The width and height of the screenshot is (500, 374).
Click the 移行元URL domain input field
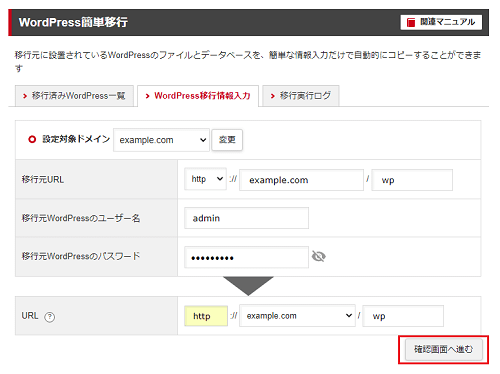pyautogui.click(x=301, y=180)
